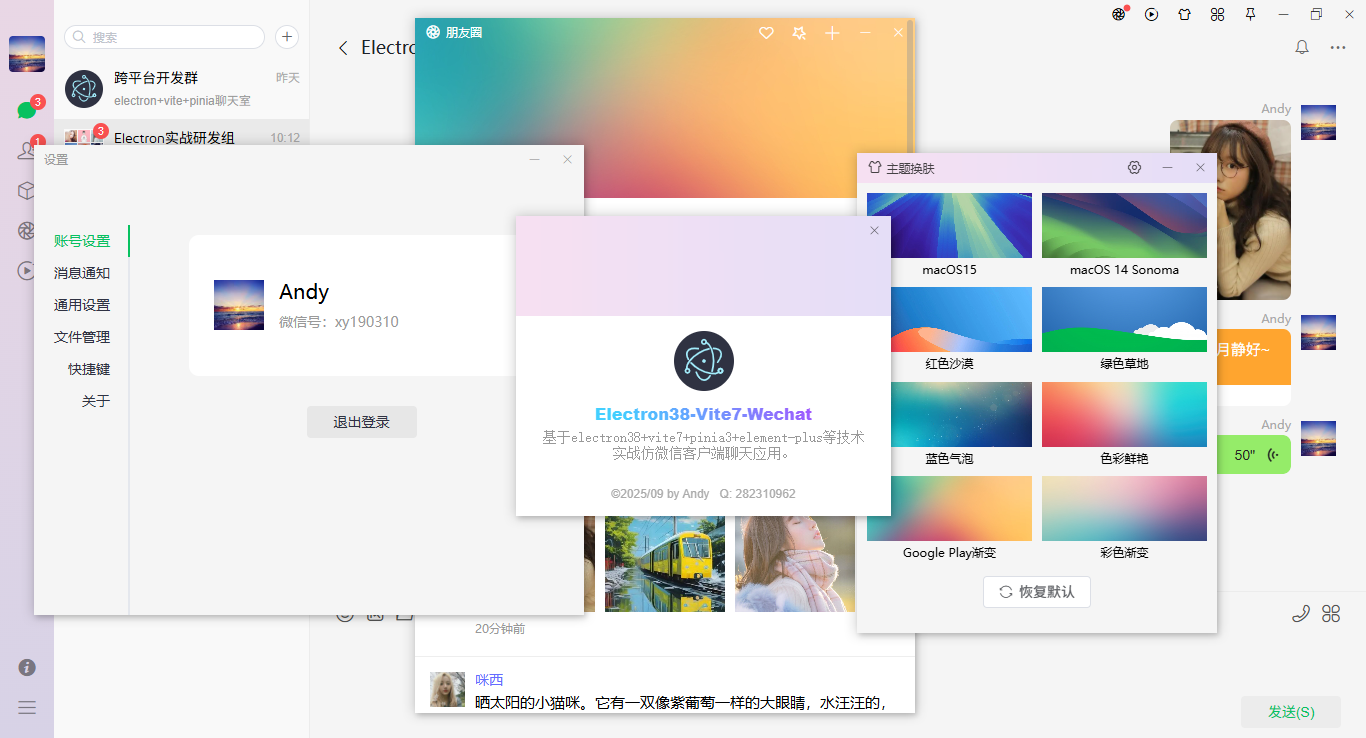
Task: Click the 发送(S) send button
Action: 1291,712
